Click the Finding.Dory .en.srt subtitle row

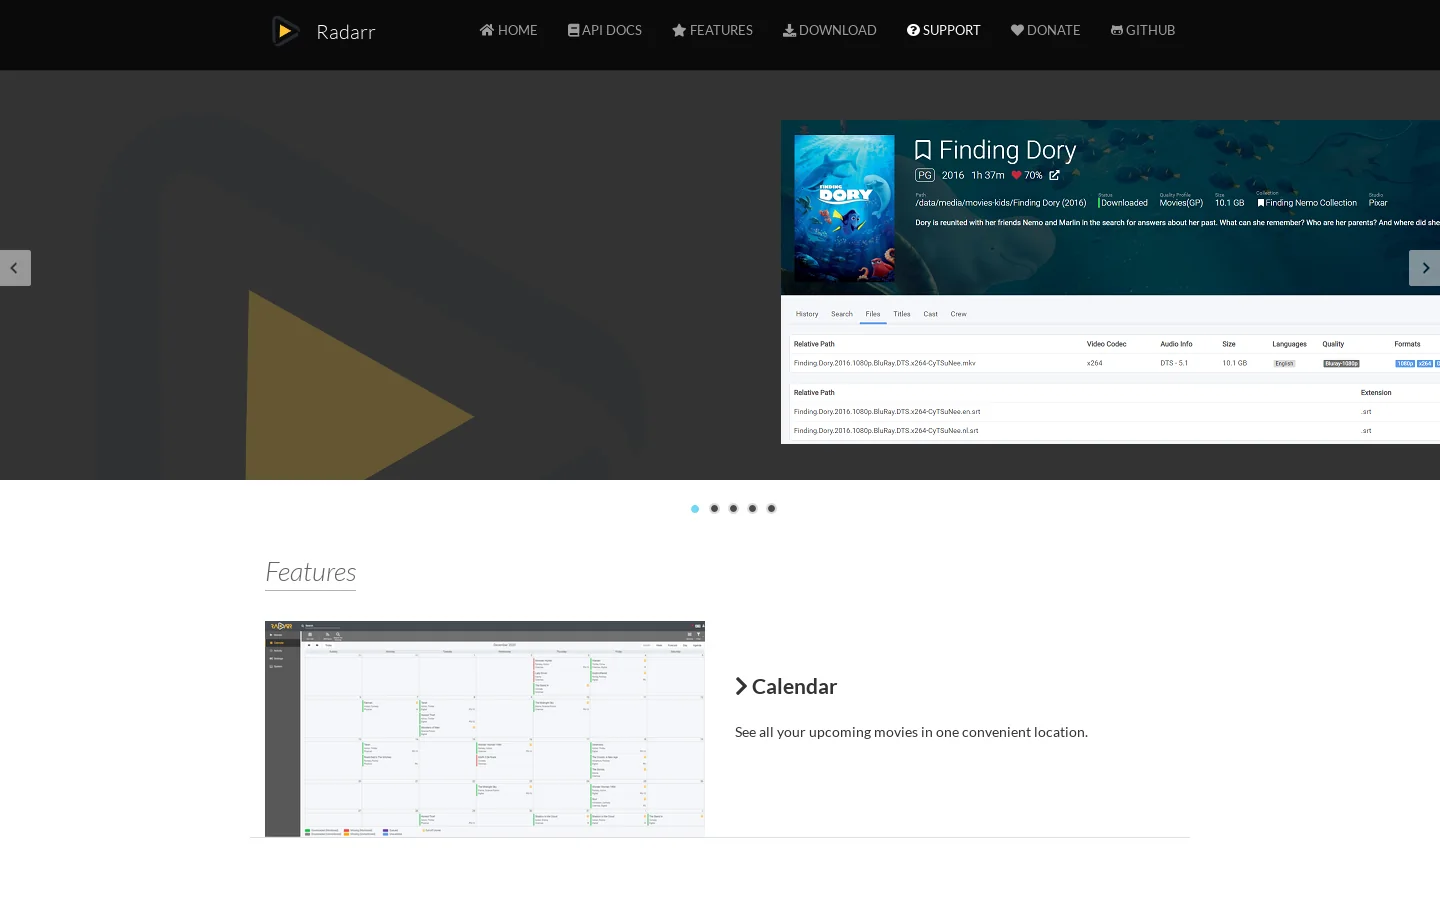pos(1114,411)
